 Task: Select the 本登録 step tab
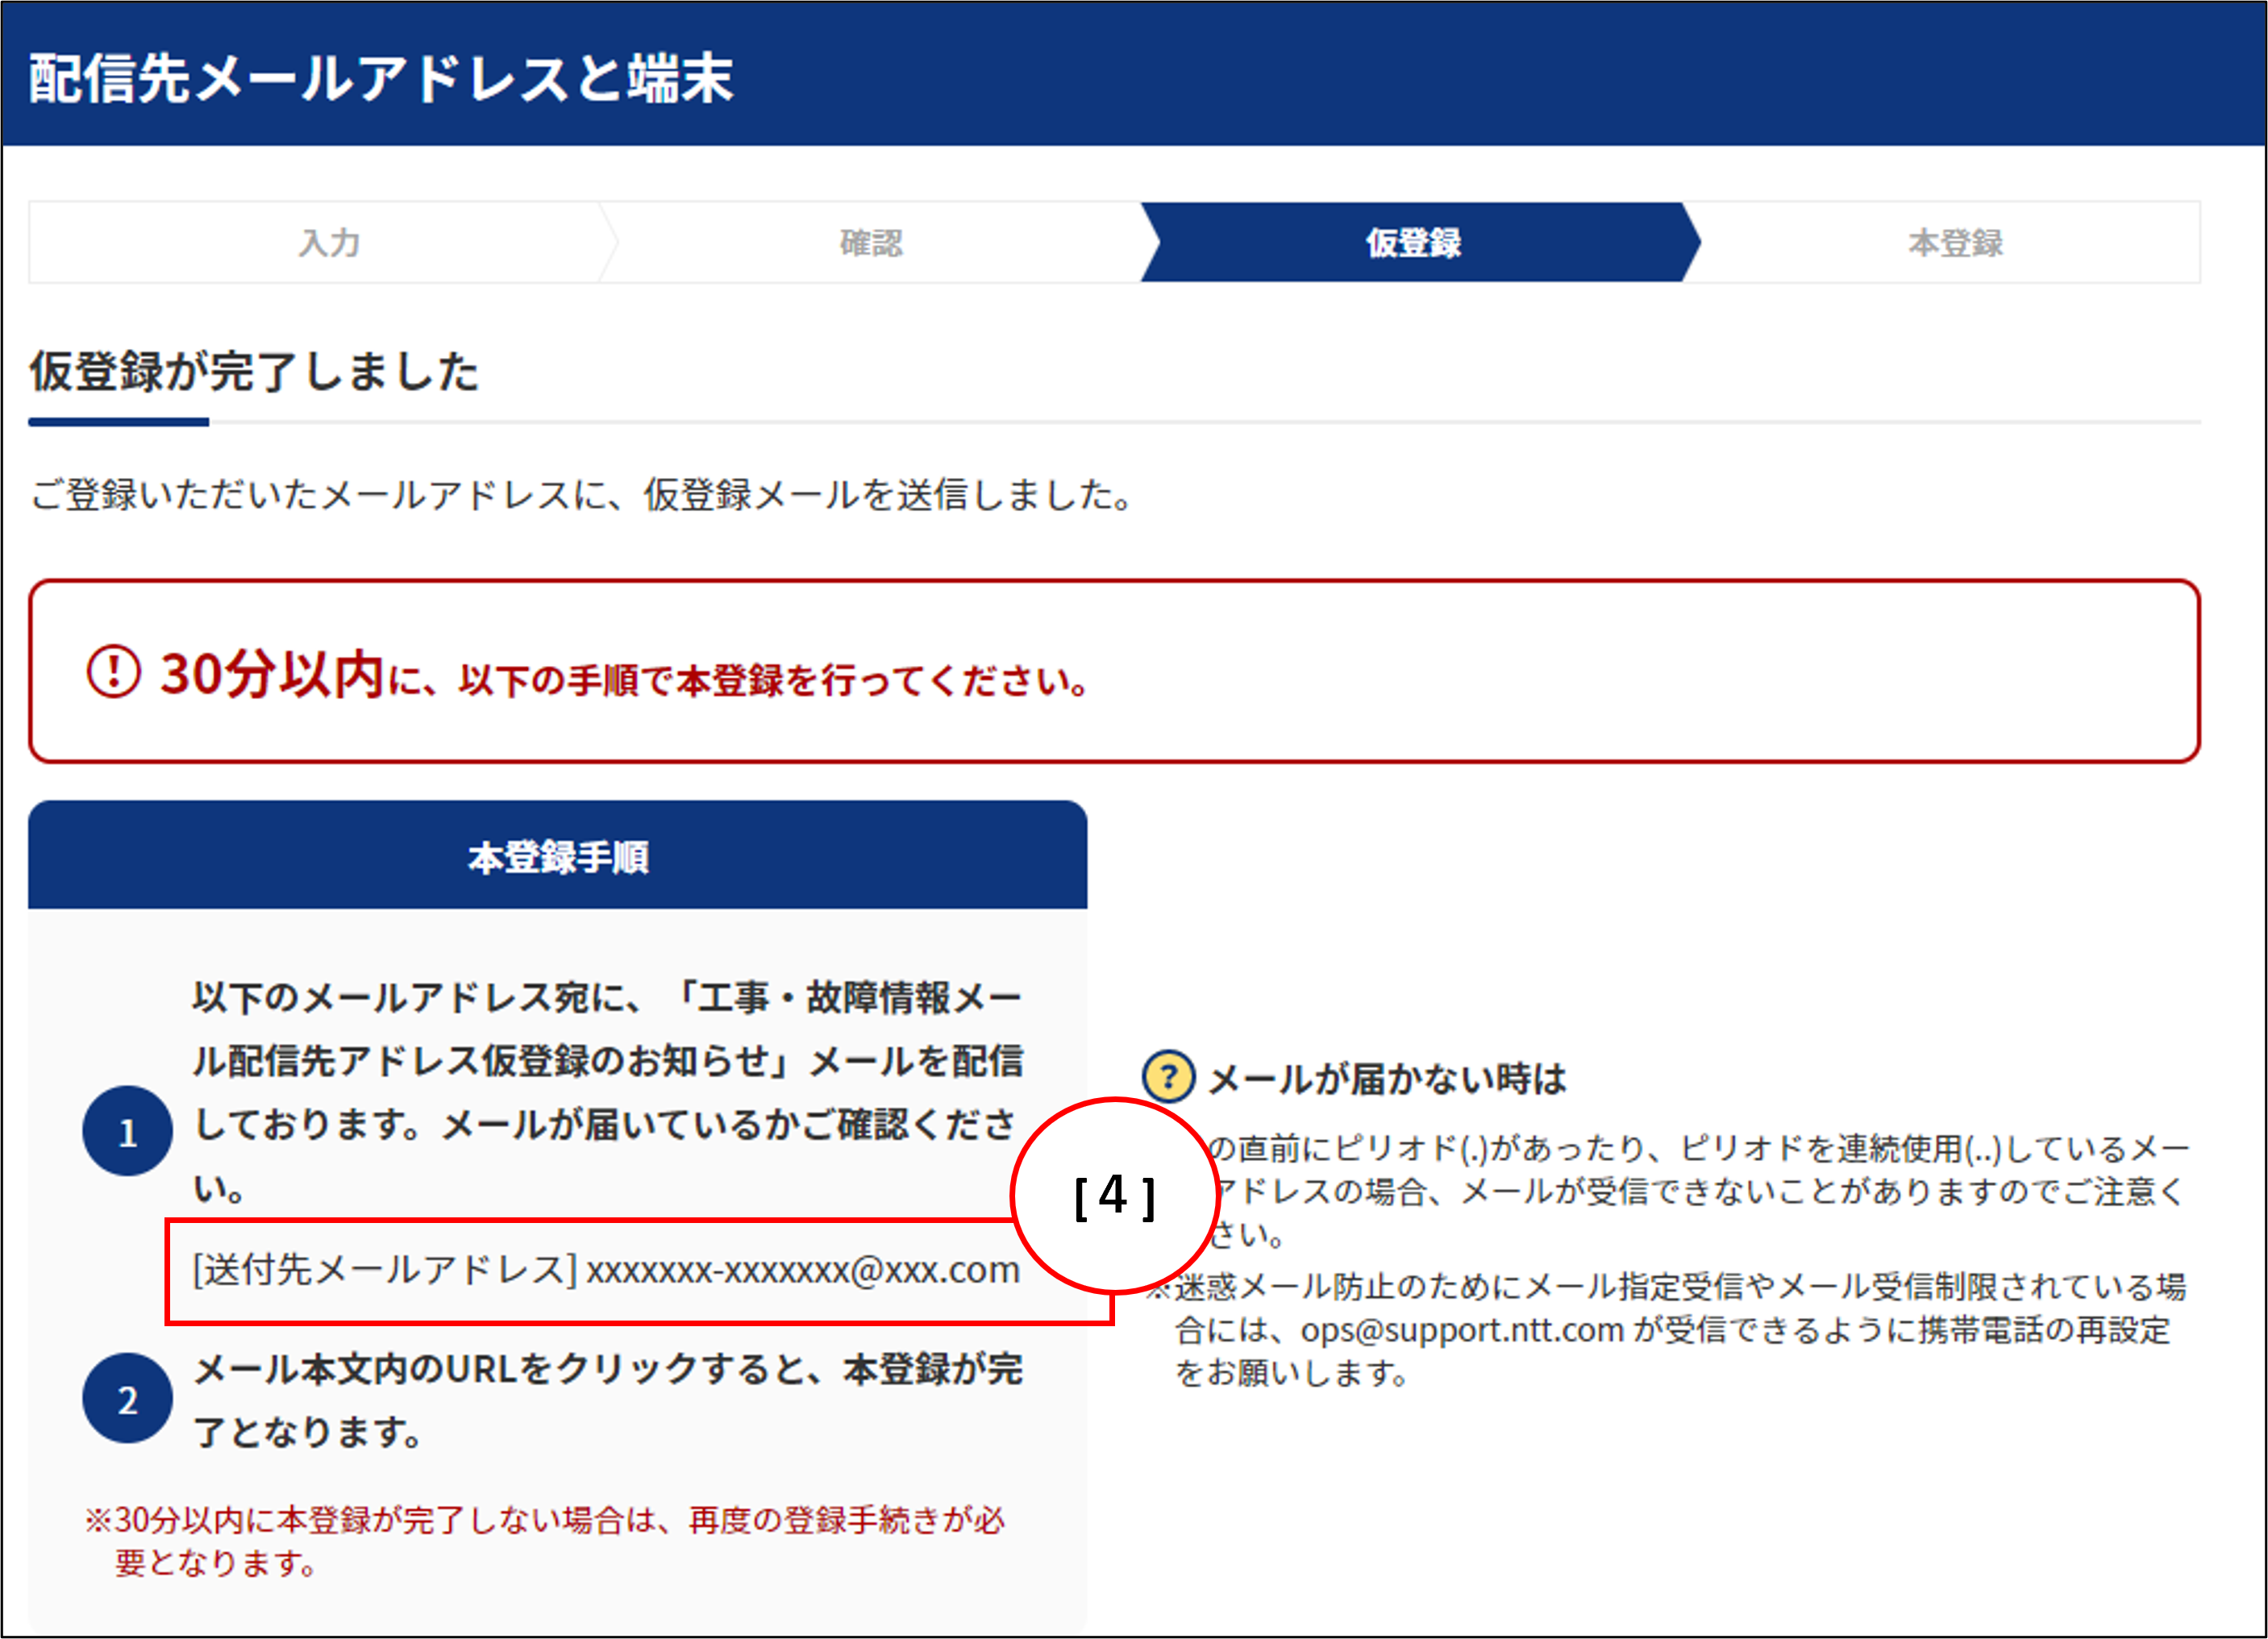click(1954, 243)
